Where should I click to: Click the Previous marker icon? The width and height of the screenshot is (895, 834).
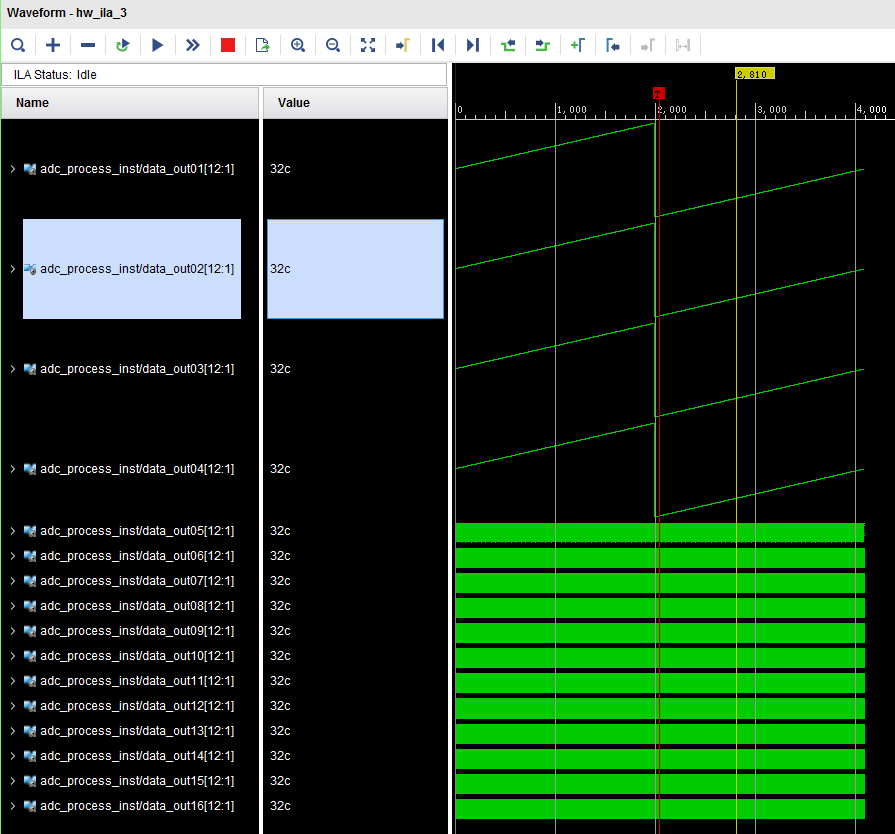click(x=613, y=45)
